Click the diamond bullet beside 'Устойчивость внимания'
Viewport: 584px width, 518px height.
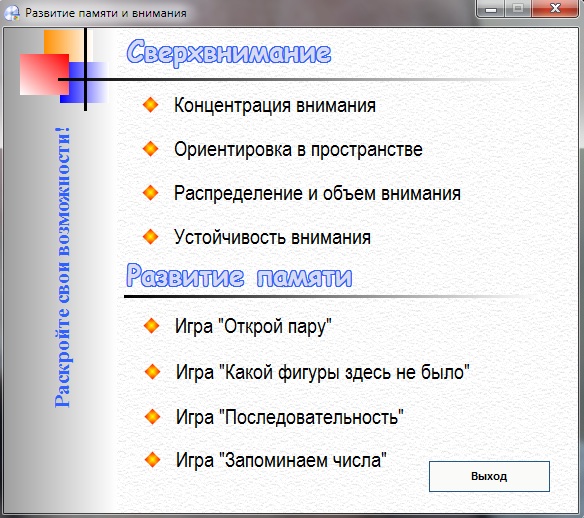pyautogui.click(x=150, y=237)
